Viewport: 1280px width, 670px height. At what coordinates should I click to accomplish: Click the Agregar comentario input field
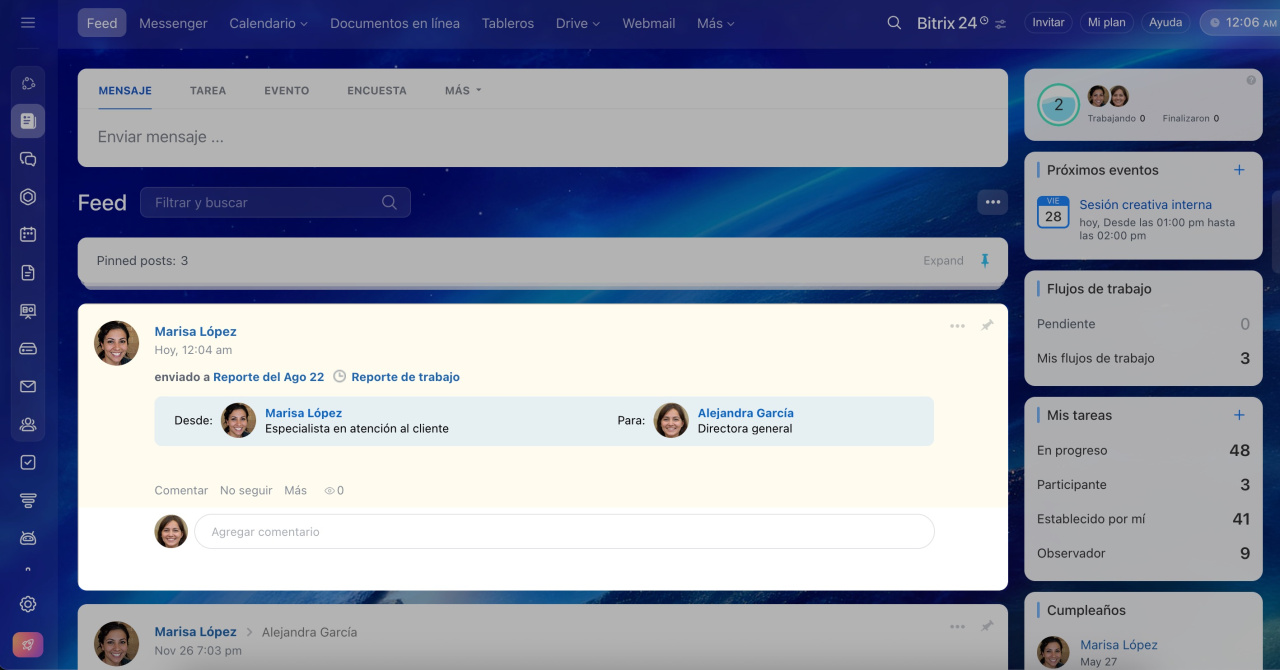coord(564,532)
